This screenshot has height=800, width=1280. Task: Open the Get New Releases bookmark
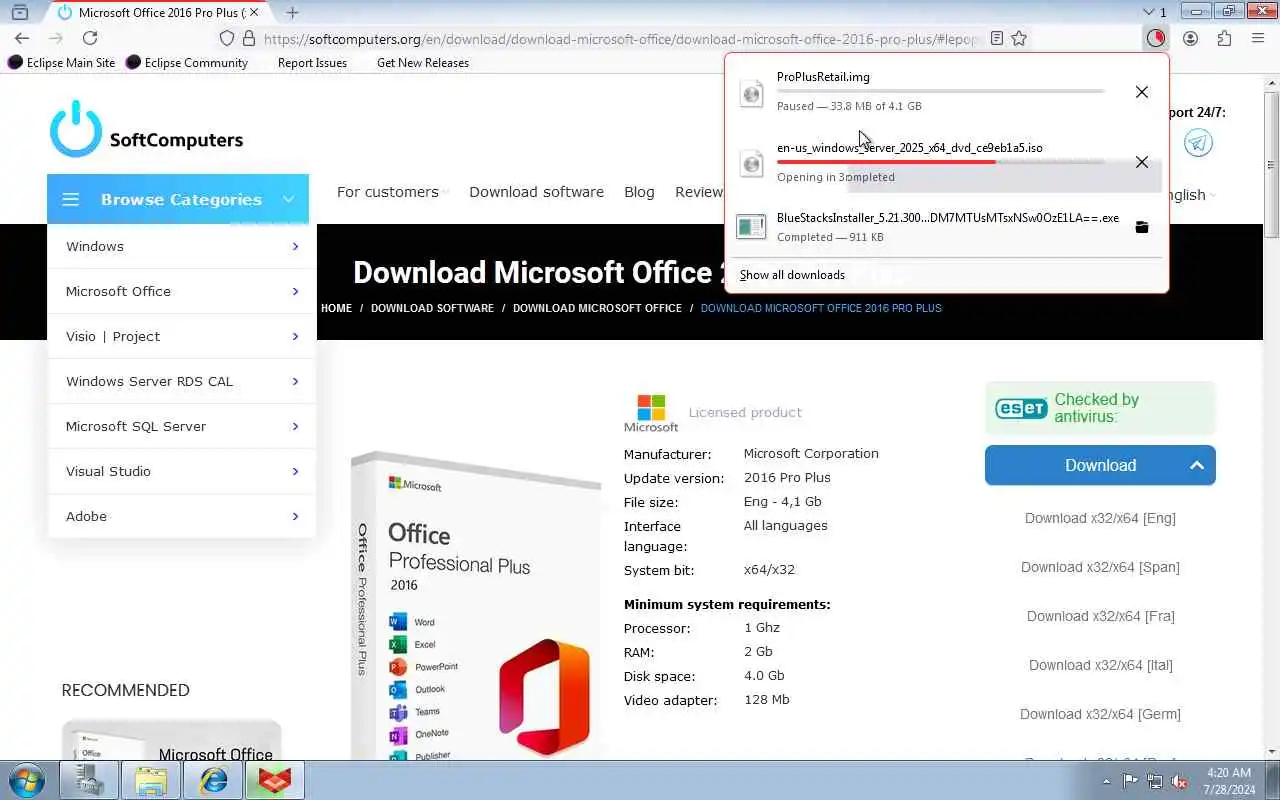point(422,62)
